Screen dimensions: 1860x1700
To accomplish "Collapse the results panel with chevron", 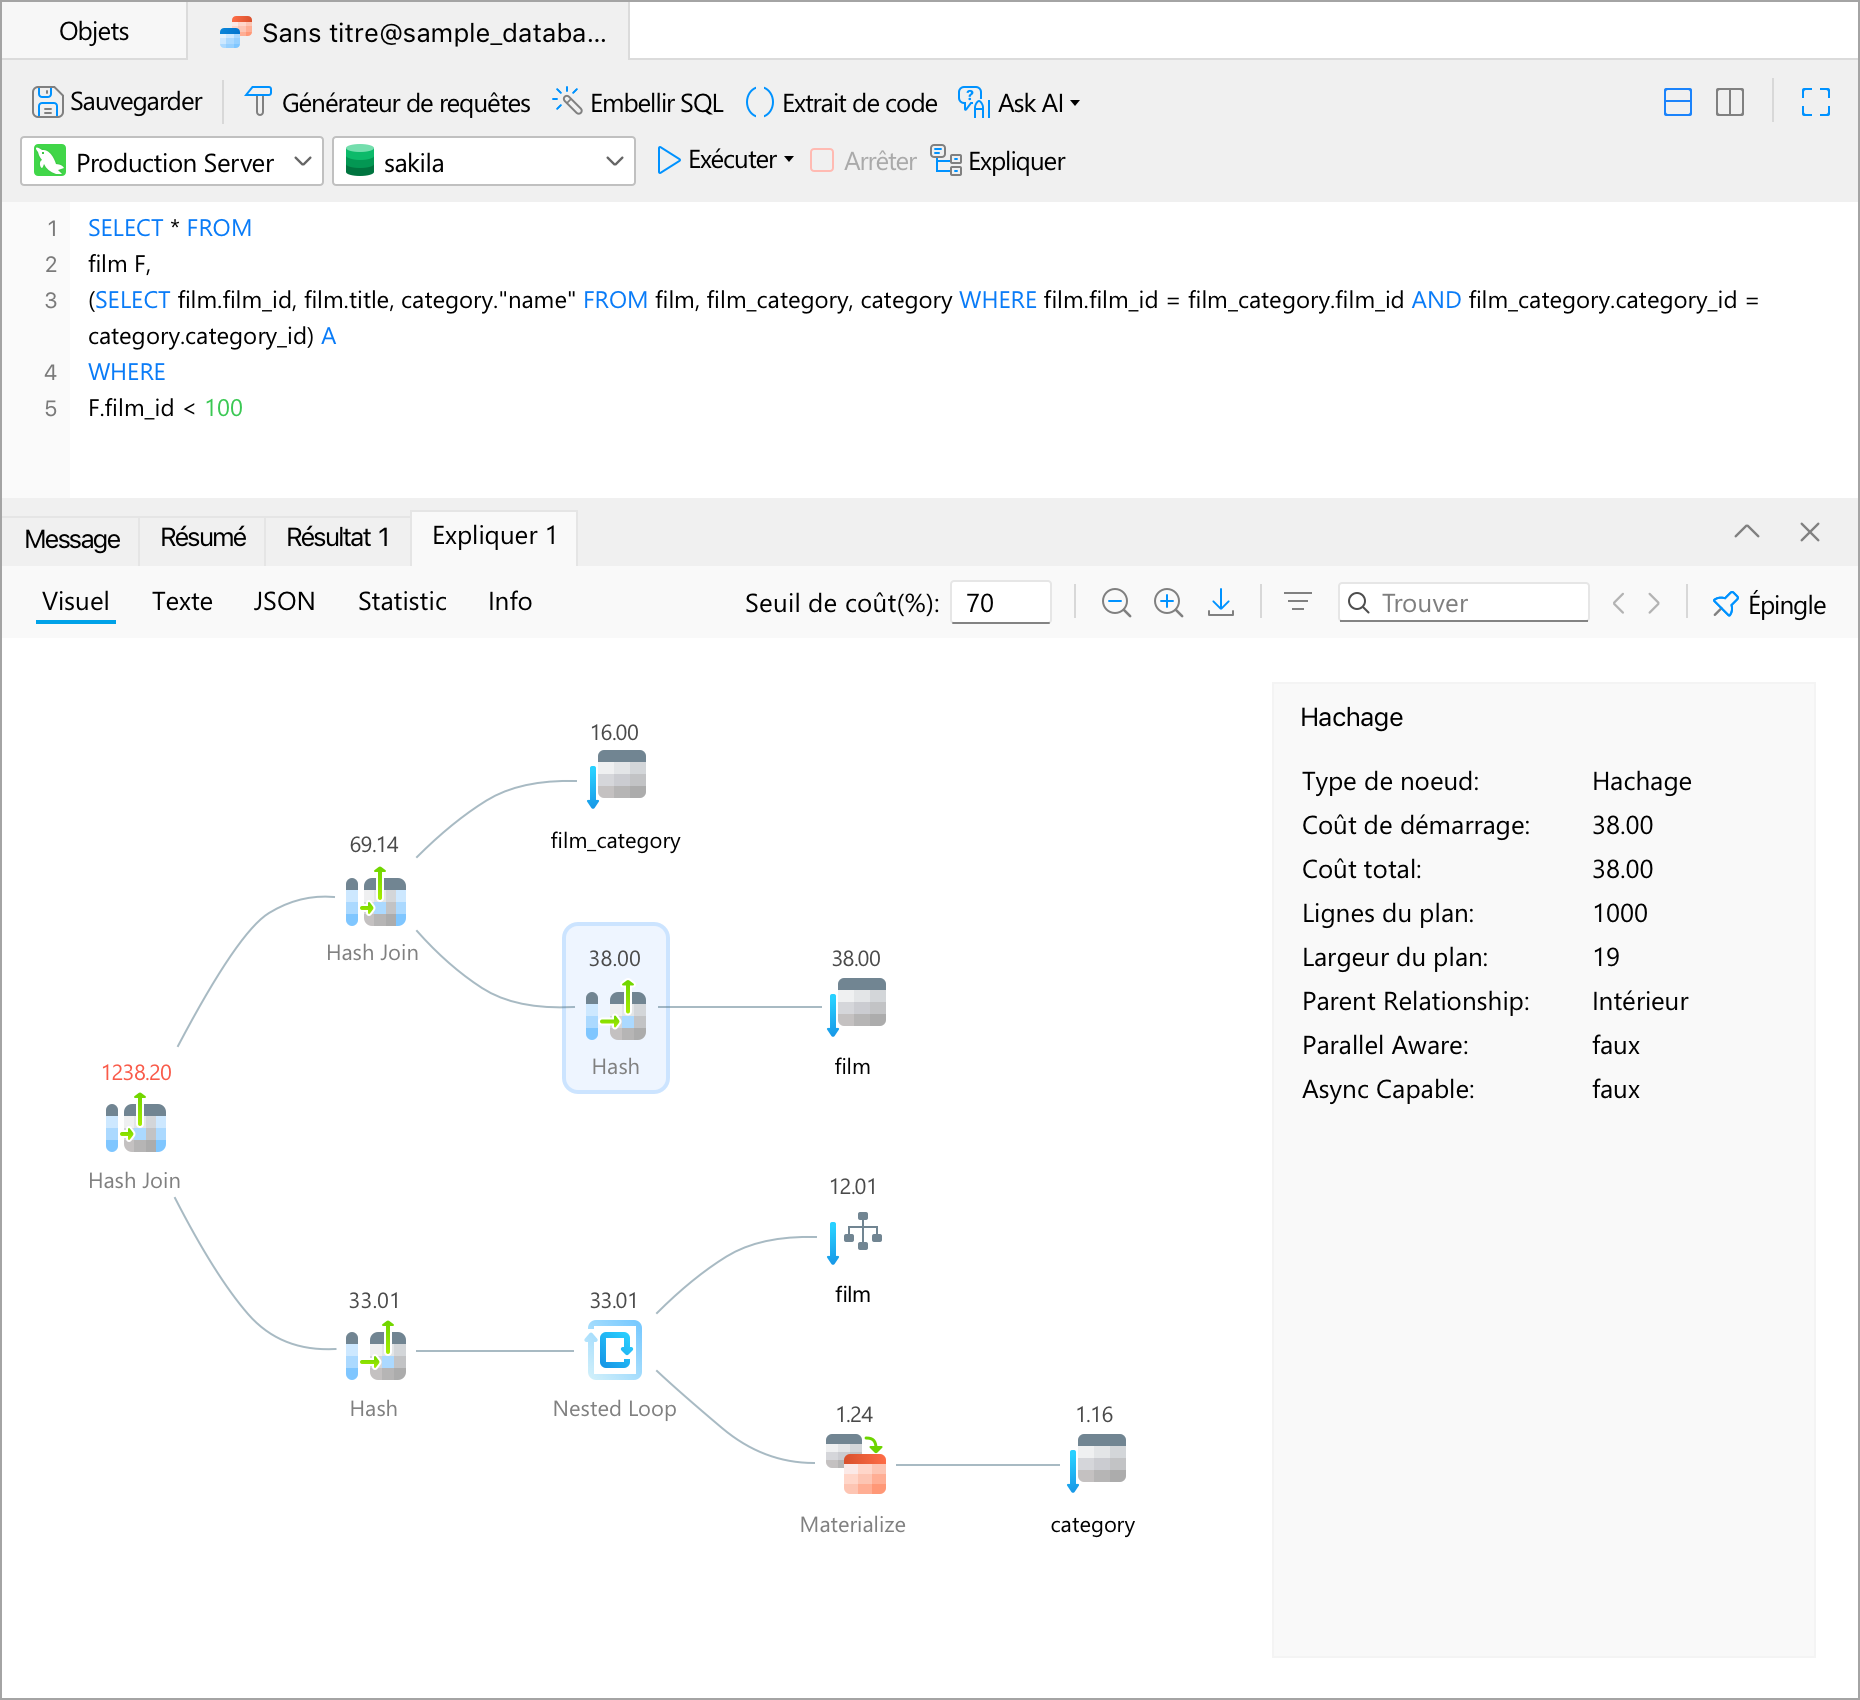I will point(1746,532).
